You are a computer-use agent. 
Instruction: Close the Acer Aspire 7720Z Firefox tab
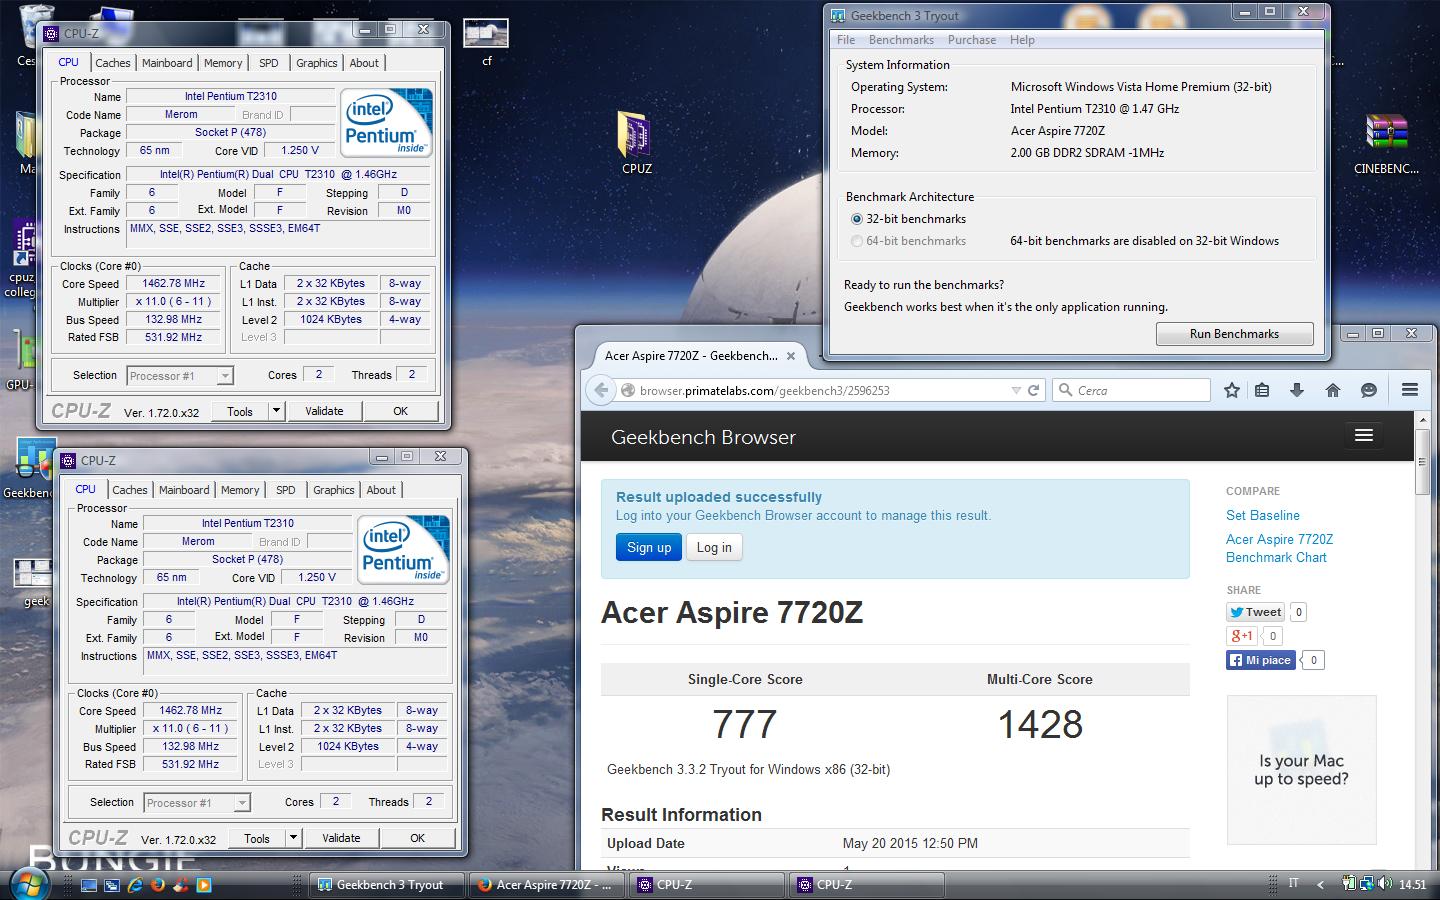coord(791,355)
